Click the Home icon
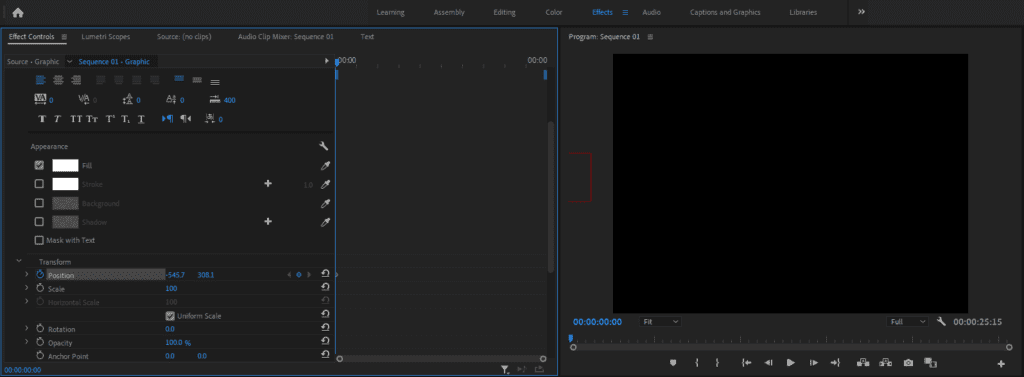This screenshot has height=377, width=1024. click(x=18, y=12)
